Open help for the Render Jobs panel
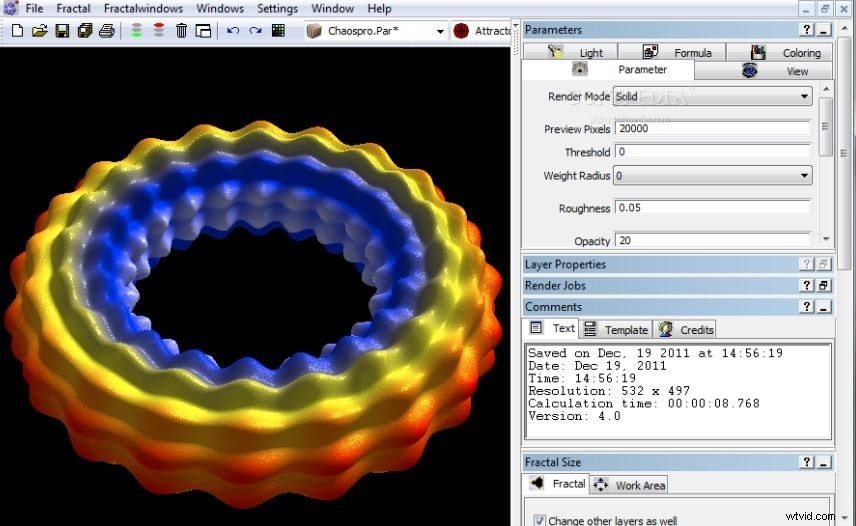 coord(807,285)
